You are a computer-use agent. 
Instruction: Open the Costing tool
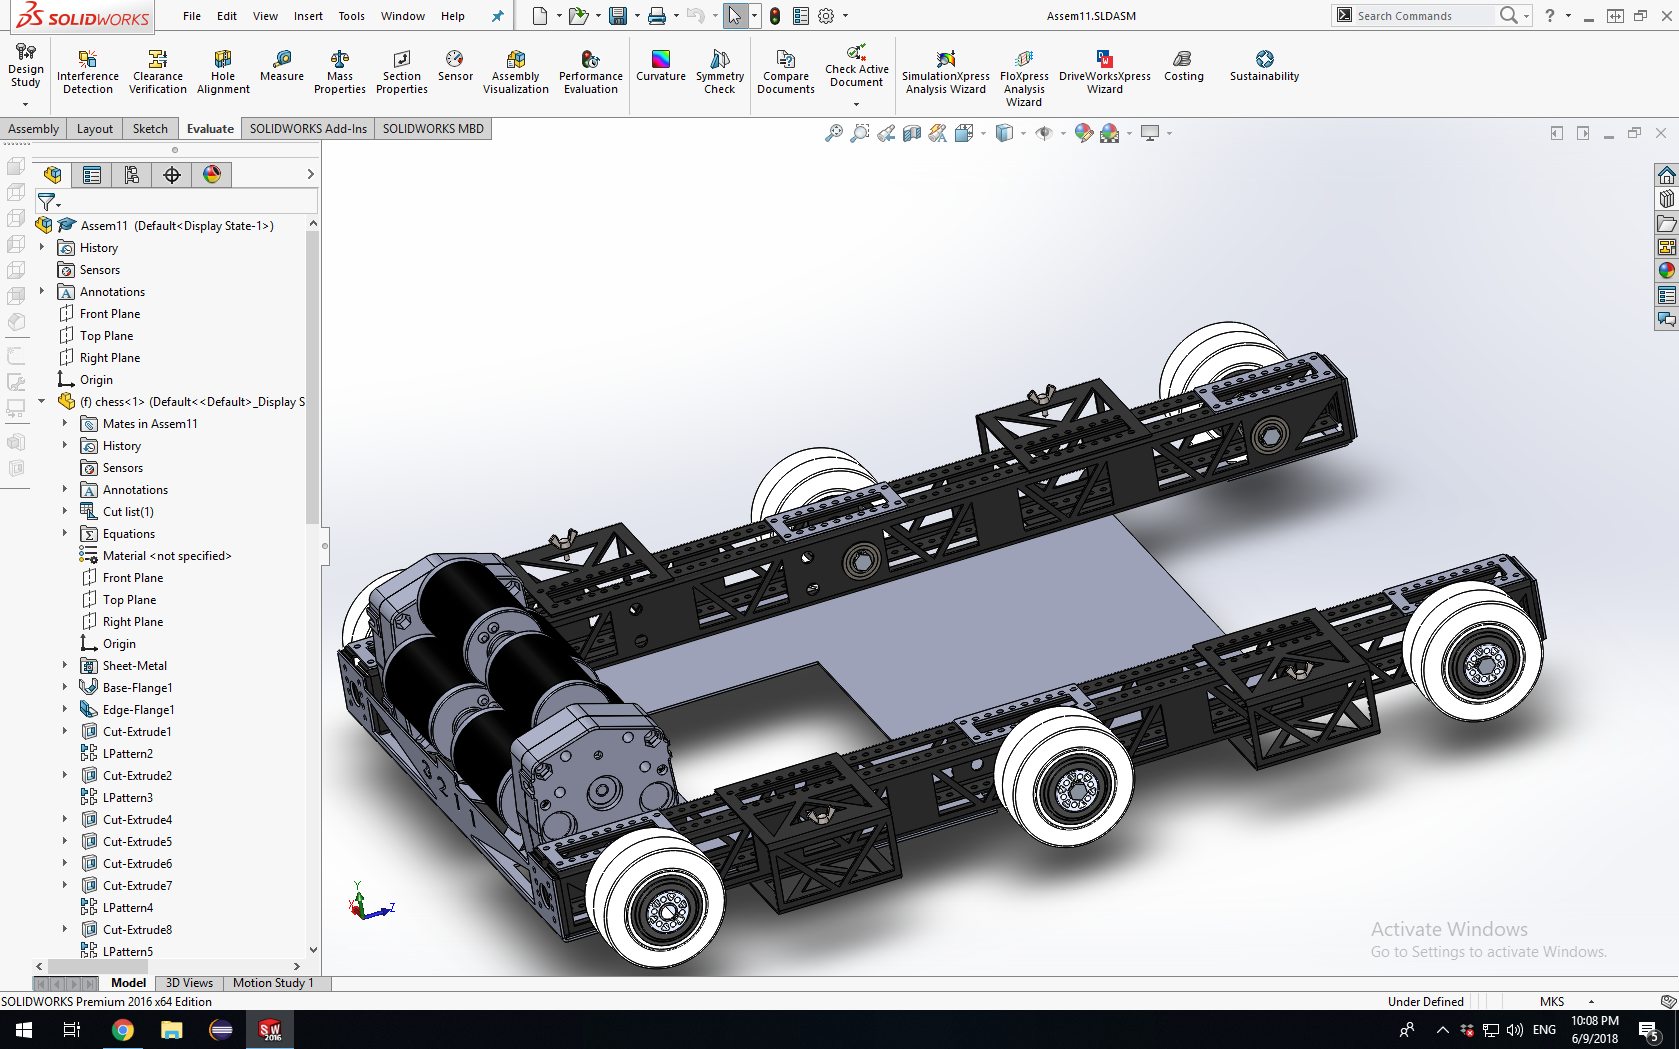click(1184, 66)
